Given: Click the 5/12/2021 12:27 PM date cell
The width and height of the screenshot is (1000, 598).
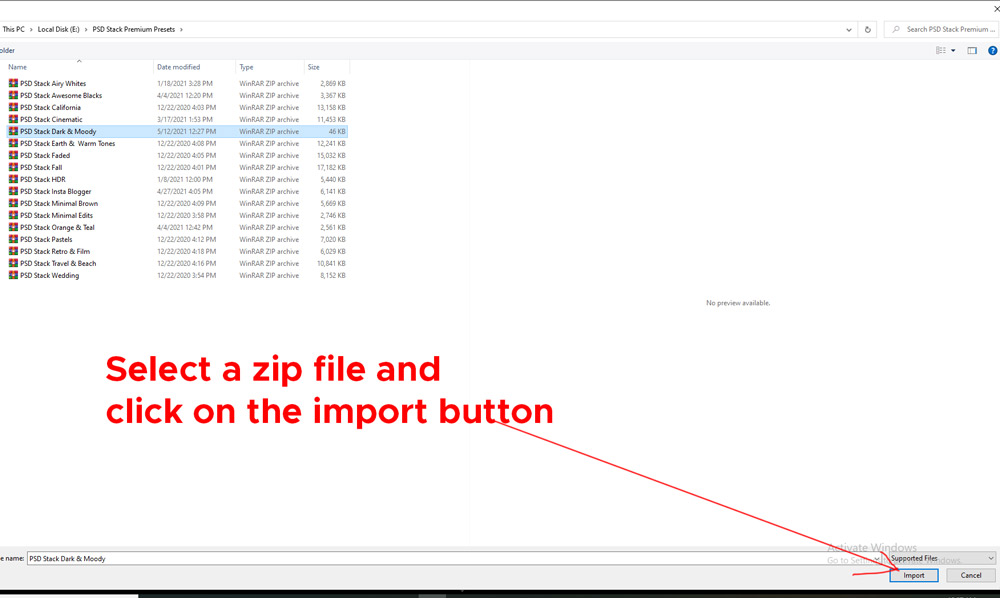Looking at the screenshot, I should [186, 131].
